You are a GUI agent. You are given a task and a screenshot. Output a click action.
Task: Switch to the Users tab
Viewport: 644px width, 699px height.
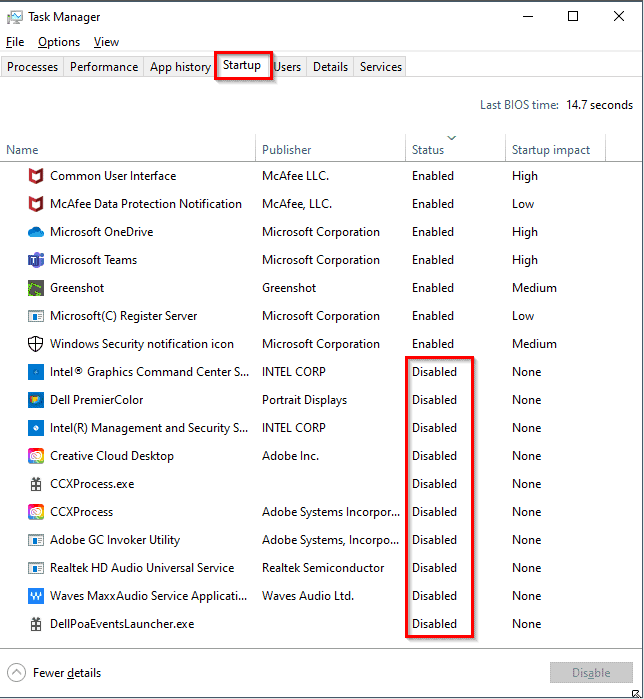(287, 67)
